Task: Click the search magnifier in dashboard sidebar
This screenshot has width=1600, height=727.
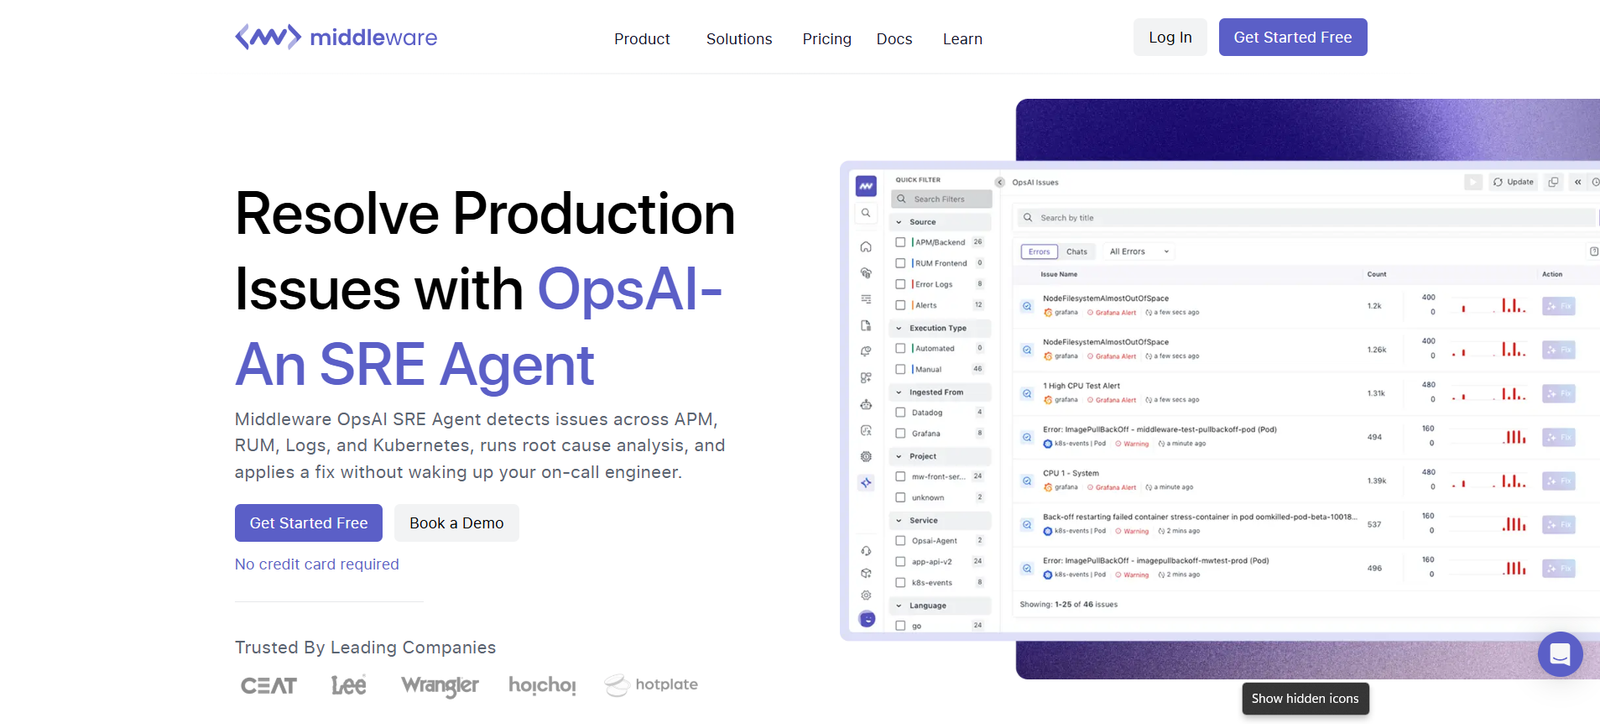Action: 866,213
